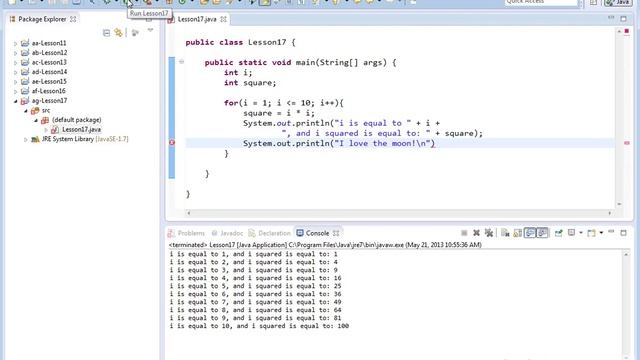Click the editor vertical scrollbar up arrow
This screenshot has height=360, width=640.
619,31
